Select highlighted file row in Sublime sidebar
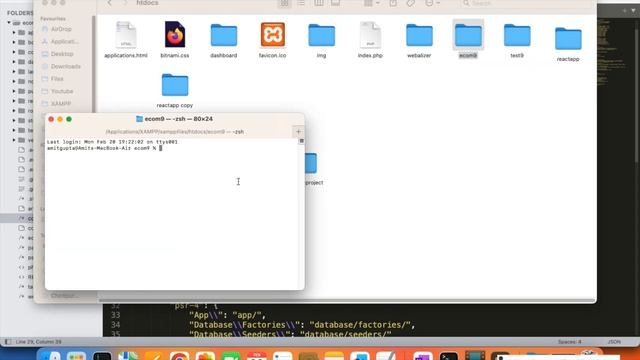 coord(18,218)
